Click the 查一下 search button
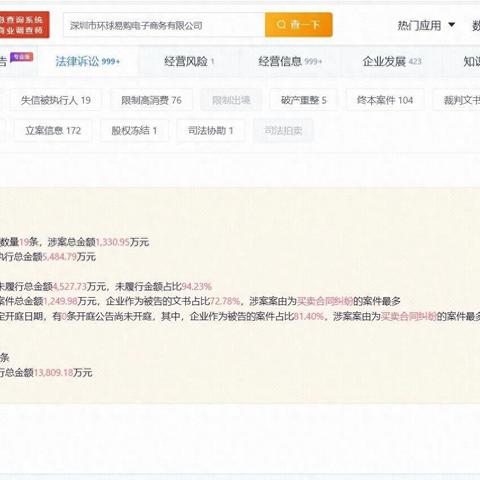The width and height of the screenshot is (480, 480). point(299,25)
